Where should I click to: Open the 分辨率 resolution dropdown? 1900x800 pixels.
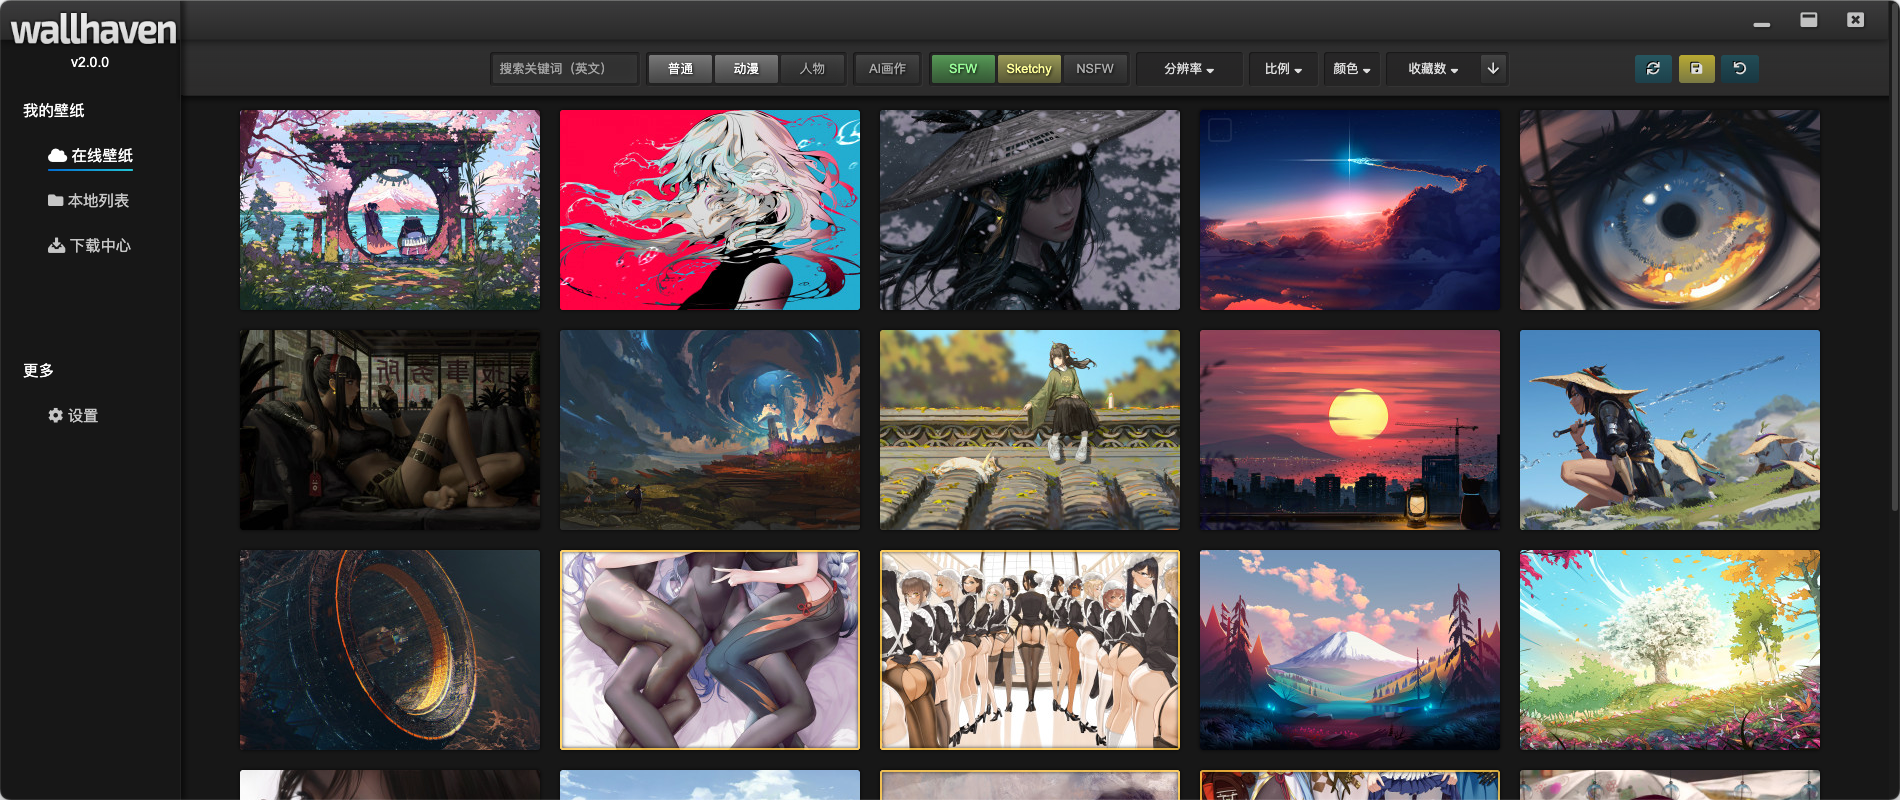pos(1189,68)
